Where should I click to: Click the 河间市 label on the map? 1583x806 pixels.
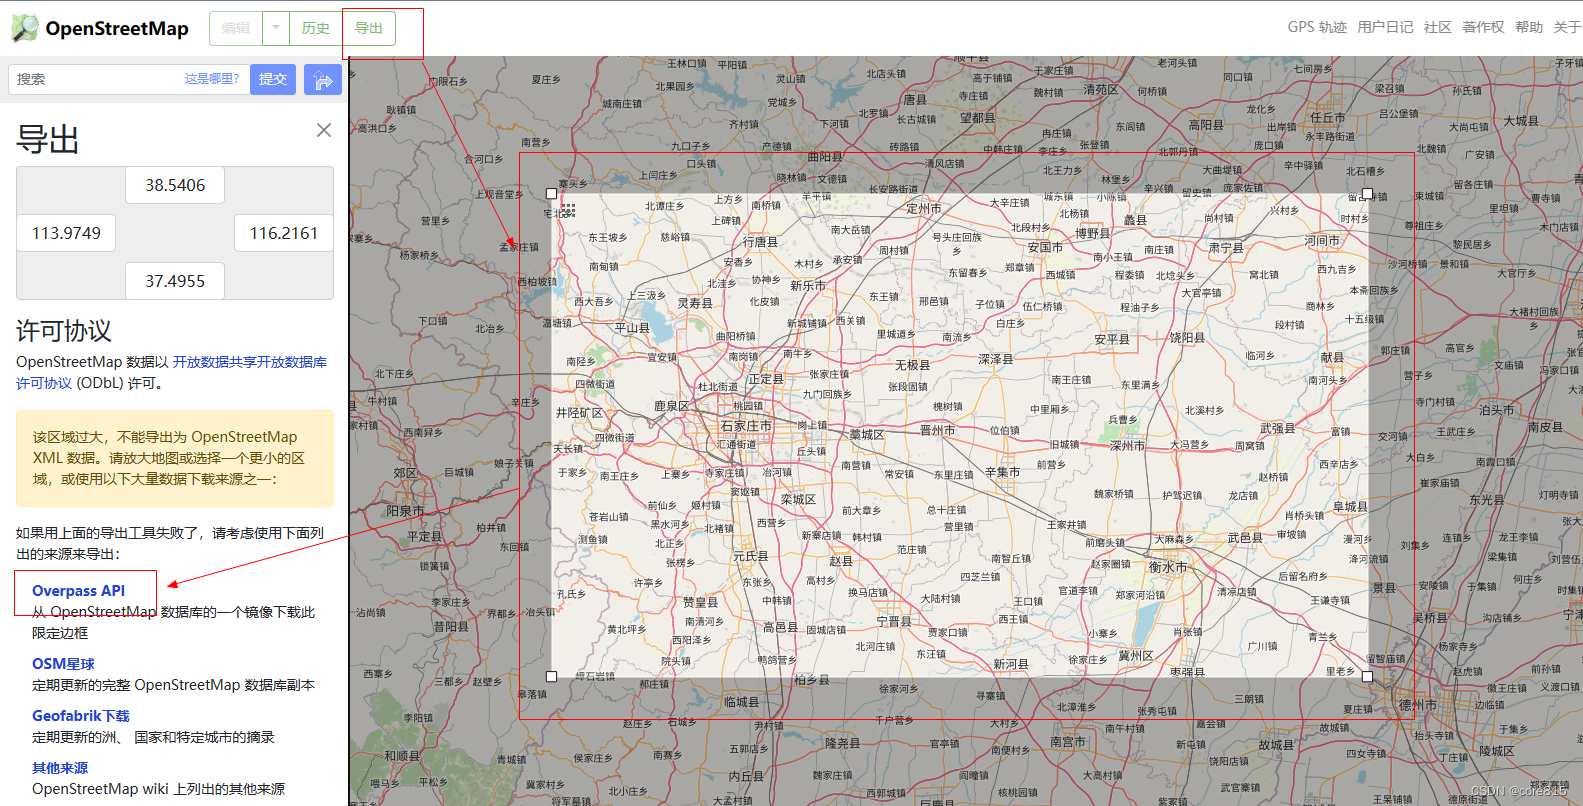[x=1322, y=241]
